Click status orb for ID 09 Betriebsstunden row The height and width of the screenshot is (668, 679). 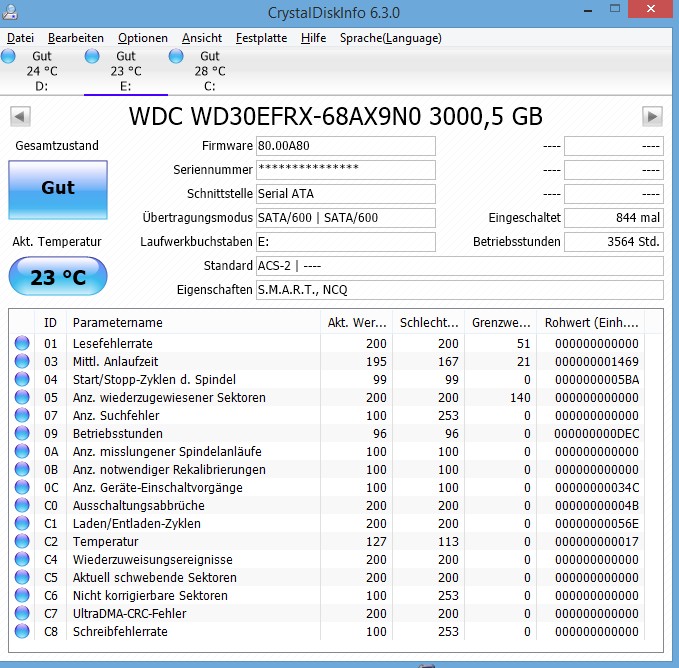[22, 433]
